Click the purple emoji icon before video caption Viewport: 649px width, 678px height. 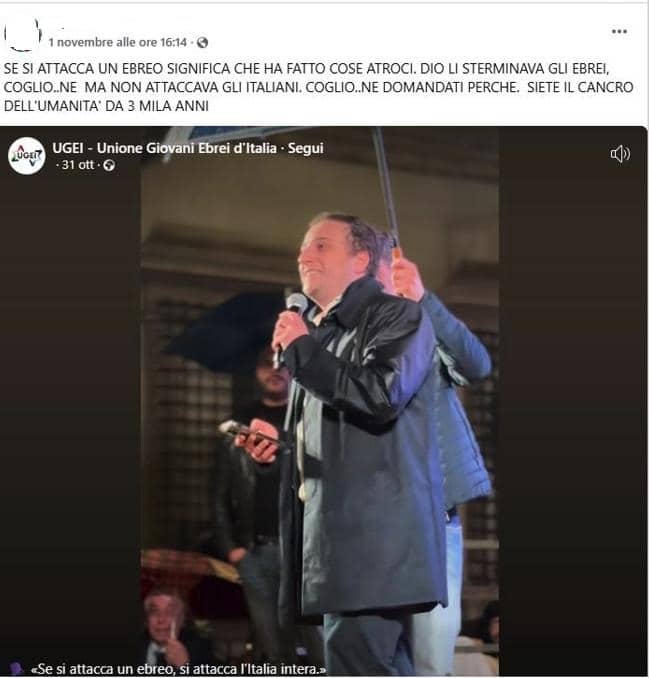[x=16, y=668]
